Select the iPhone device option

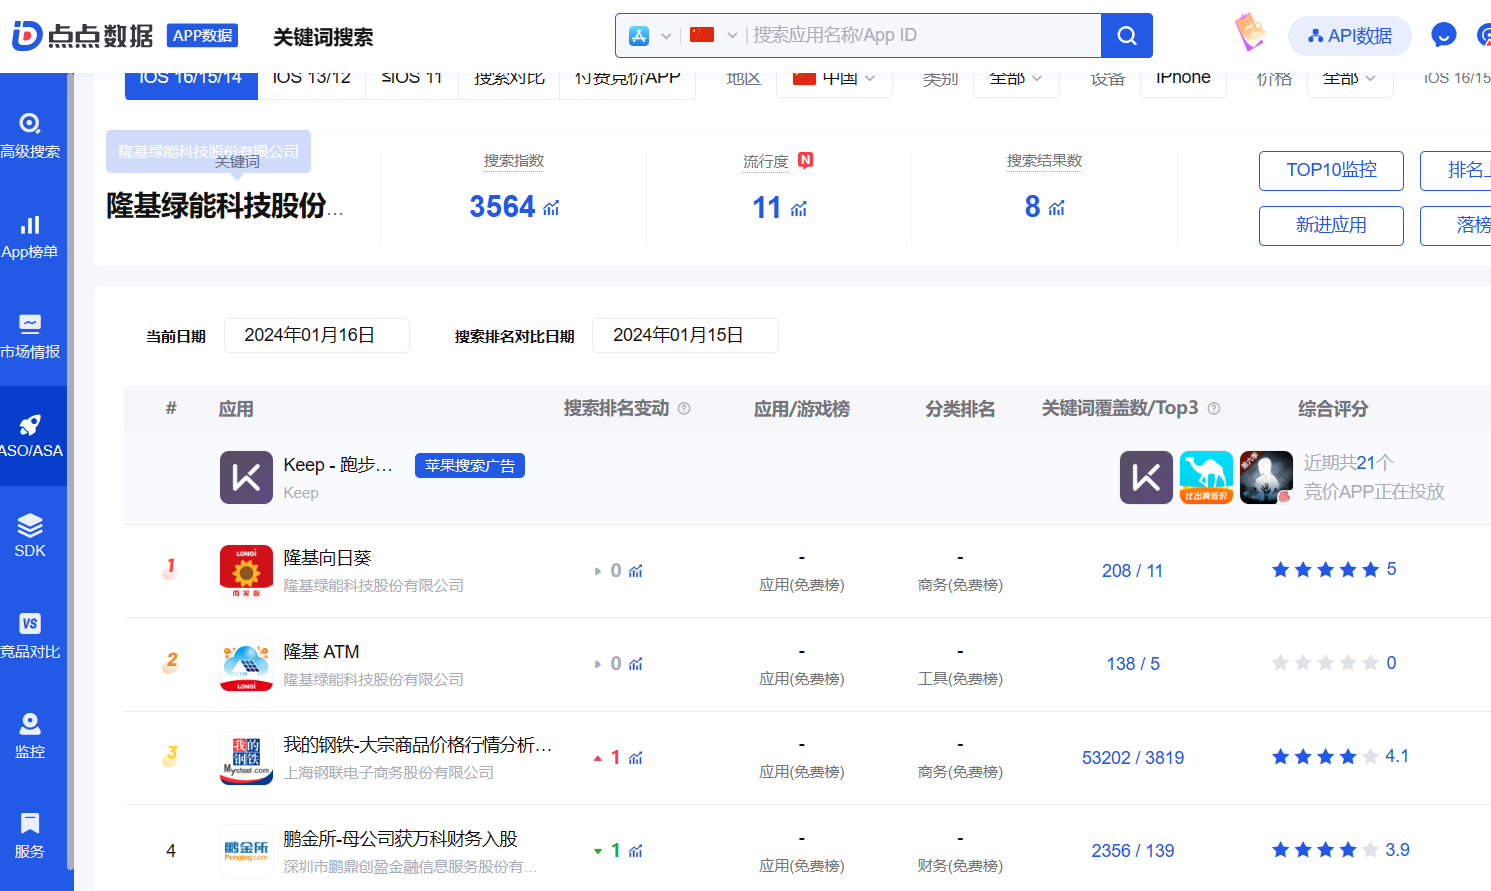click(1183, 78)
